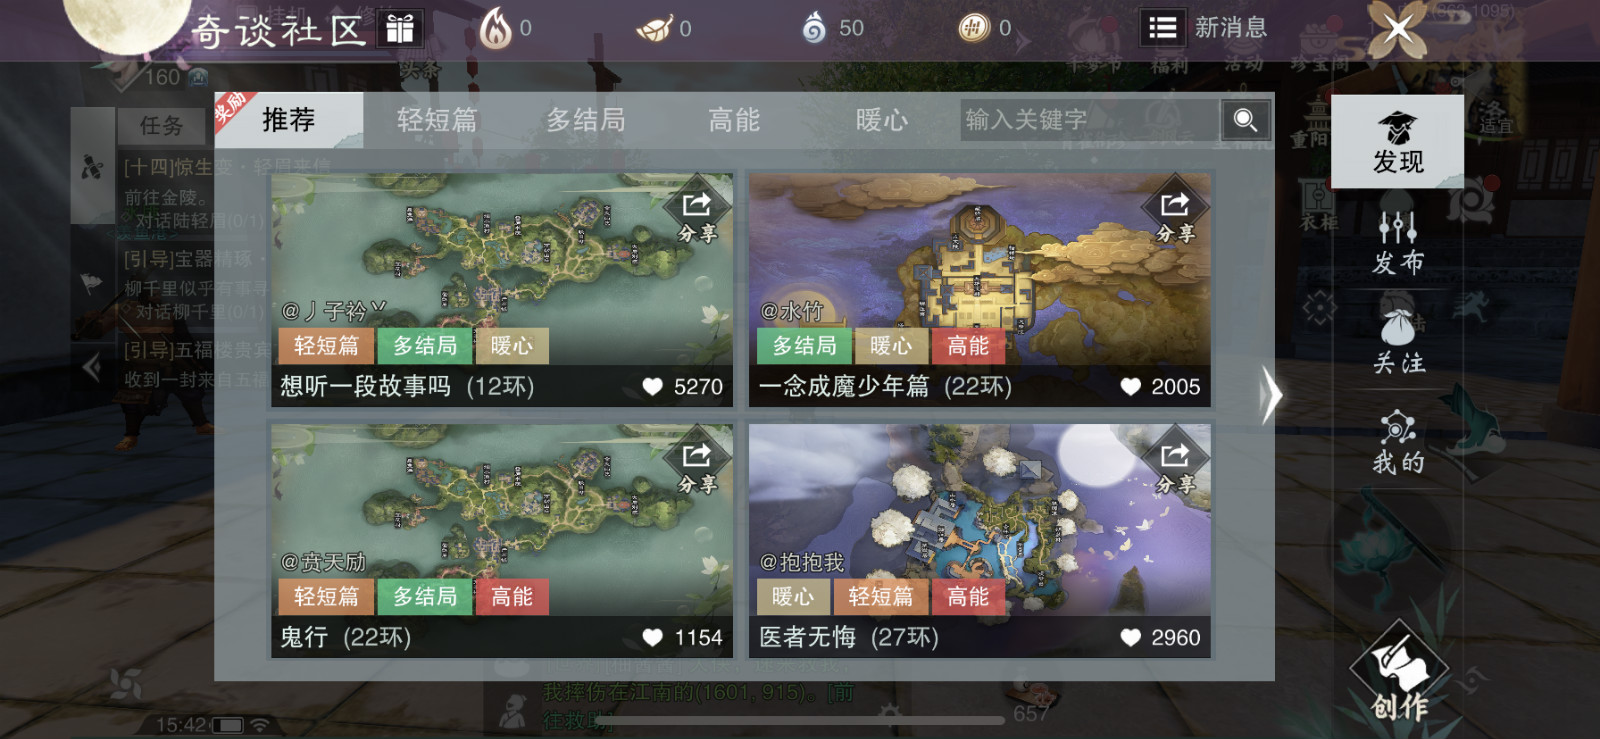Share the 鬼行 story
Viewport: 1600px width, 739px height.
[697, 467]
